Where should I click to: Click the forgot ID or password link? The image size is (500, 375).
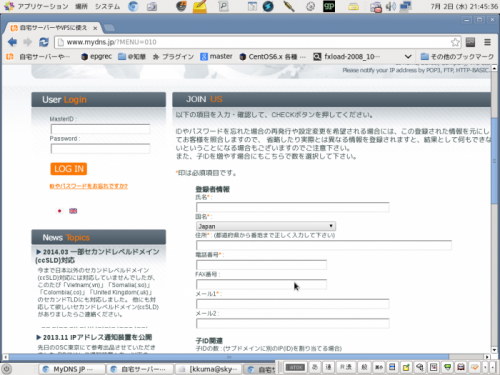point(89,186)
